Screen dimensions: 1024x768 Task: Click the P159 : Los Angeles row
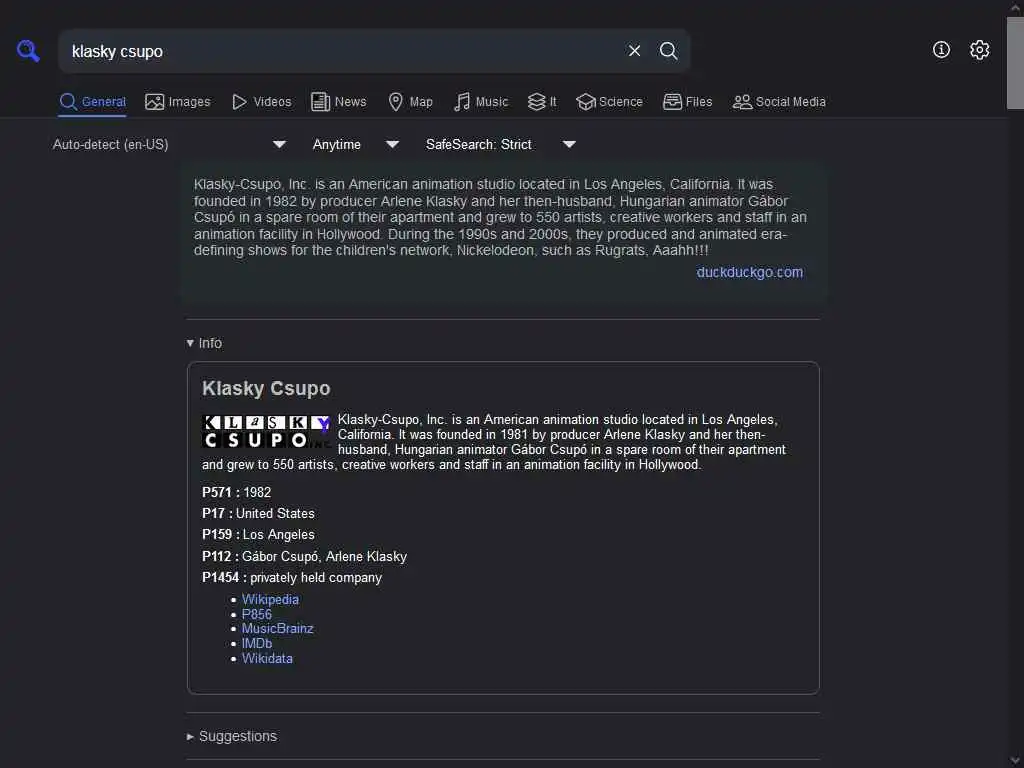tap(259, 534)
